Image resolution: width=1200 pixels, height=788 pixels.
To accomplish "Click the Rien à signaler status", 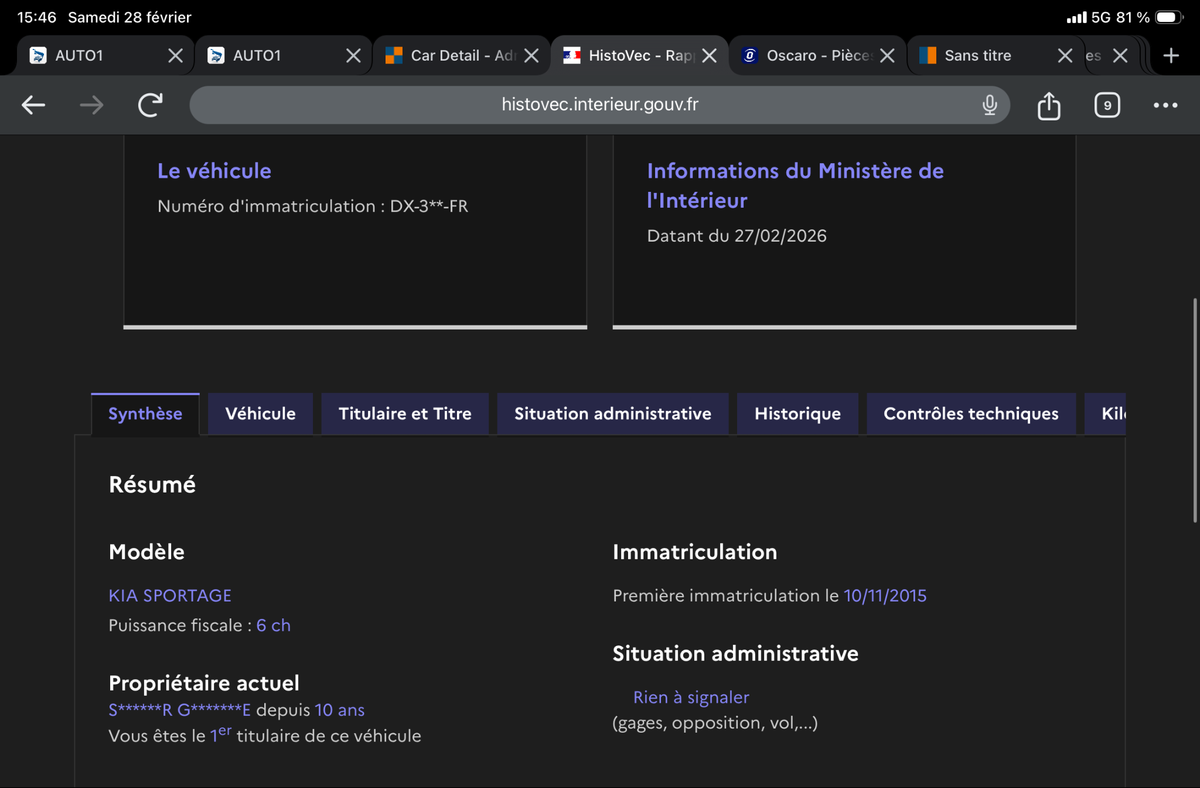I will pos(690,698).
